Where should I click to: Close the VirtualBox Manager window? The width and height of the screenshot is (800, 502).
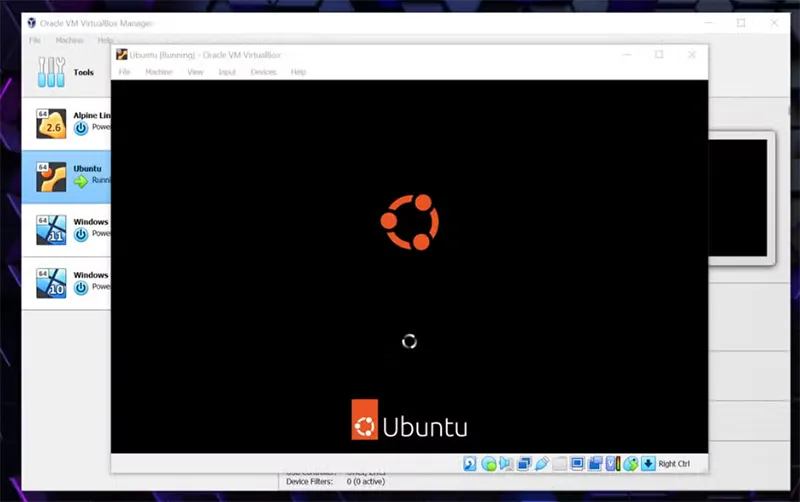pyautogui.click(x=774, y=23)
